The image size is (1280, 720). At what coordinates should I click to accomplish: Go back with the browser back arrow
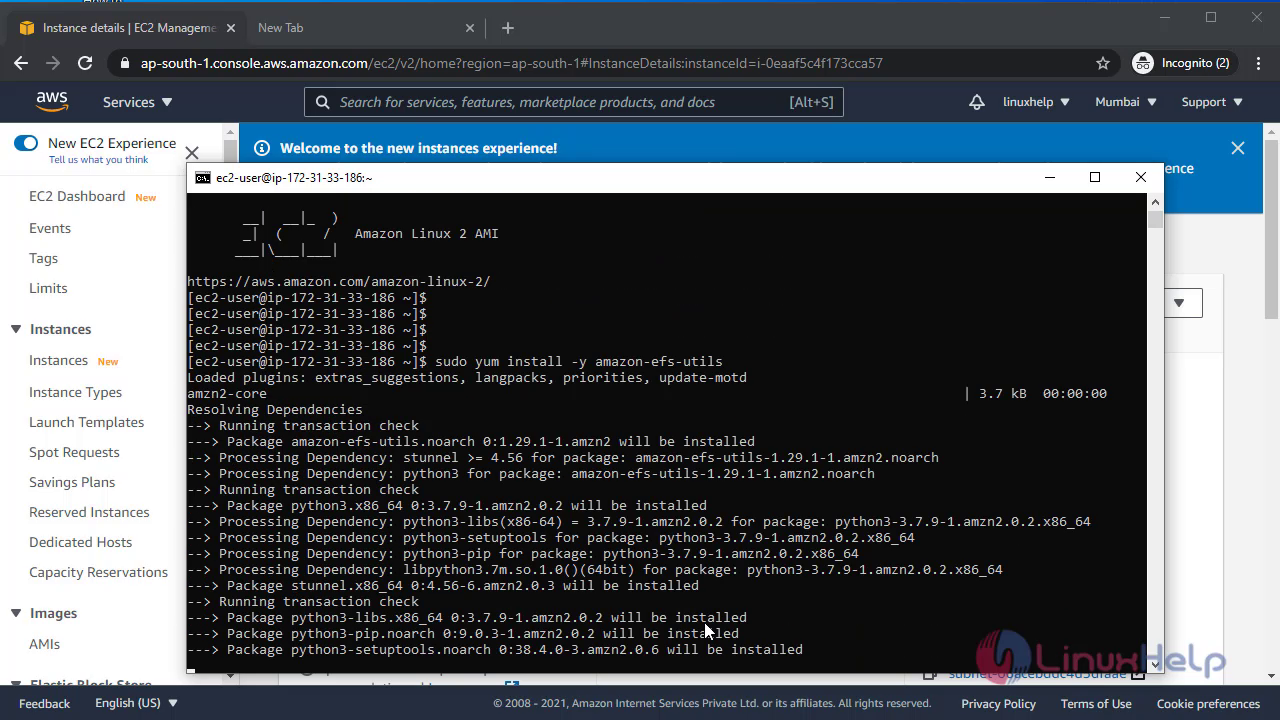pos(21,63)
